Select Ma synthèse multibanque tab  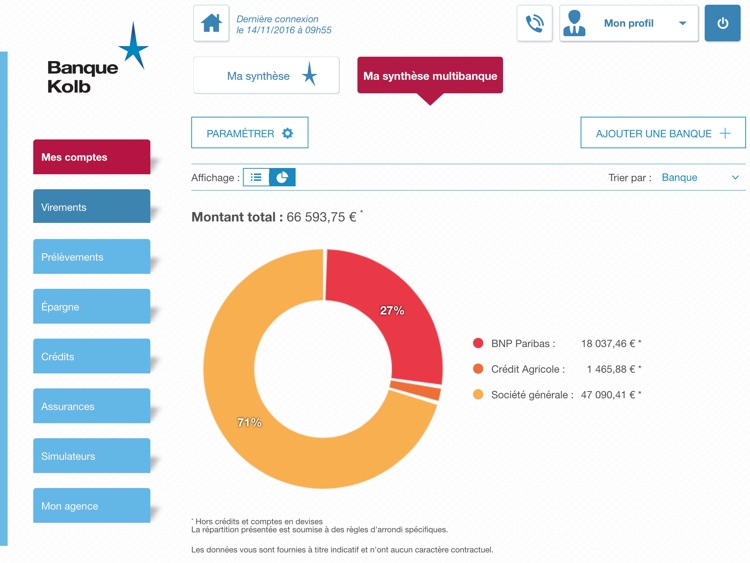pos(430,76)
